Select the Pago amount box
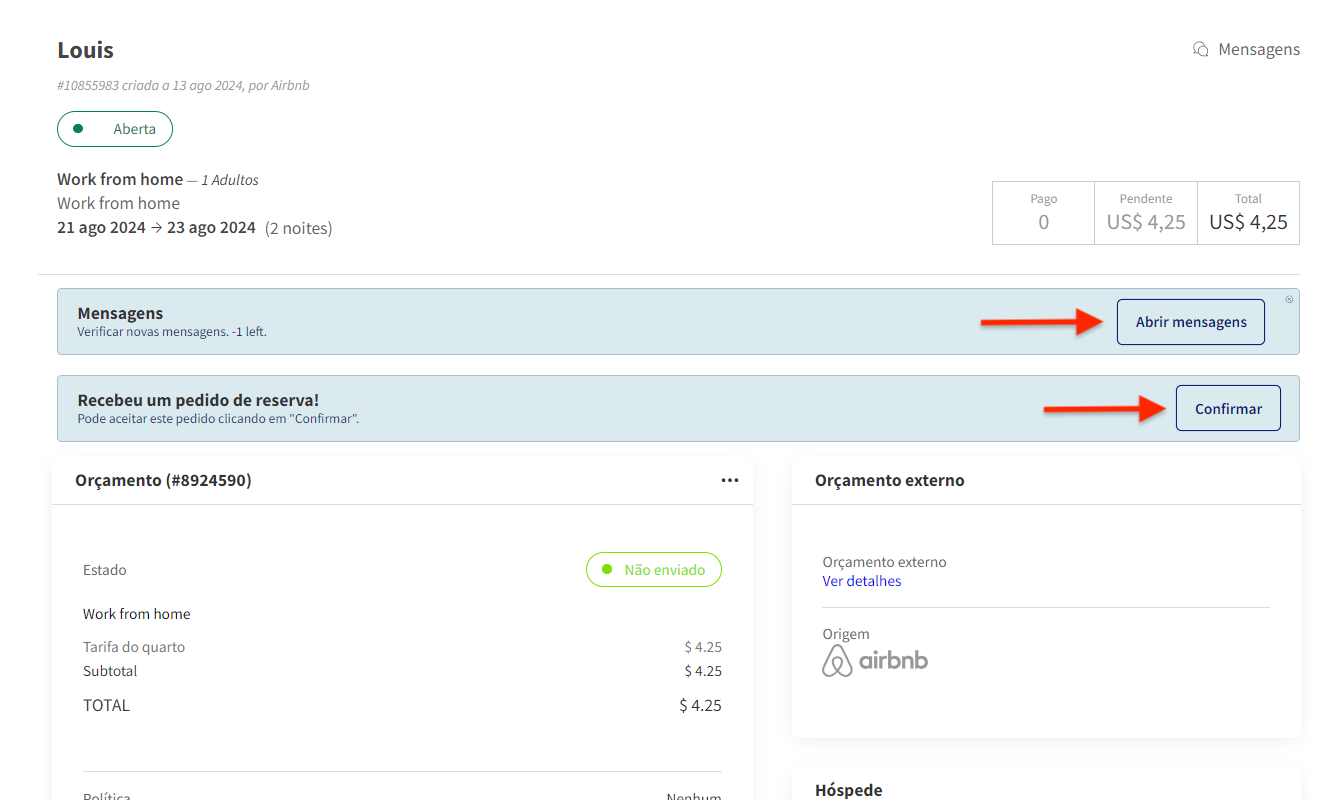Screen dimensions: 1331x800 (x=1043, y=212)
